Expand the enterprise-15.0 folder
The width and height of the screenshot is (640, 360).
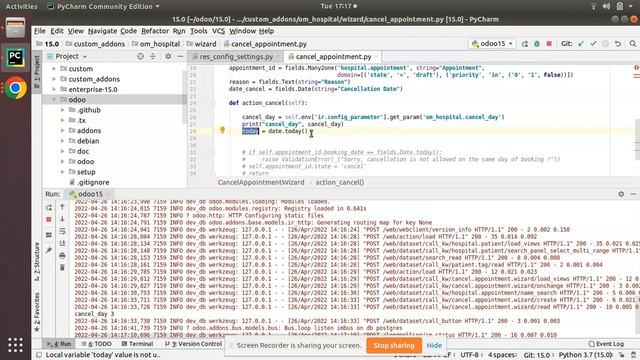(54, 89)
